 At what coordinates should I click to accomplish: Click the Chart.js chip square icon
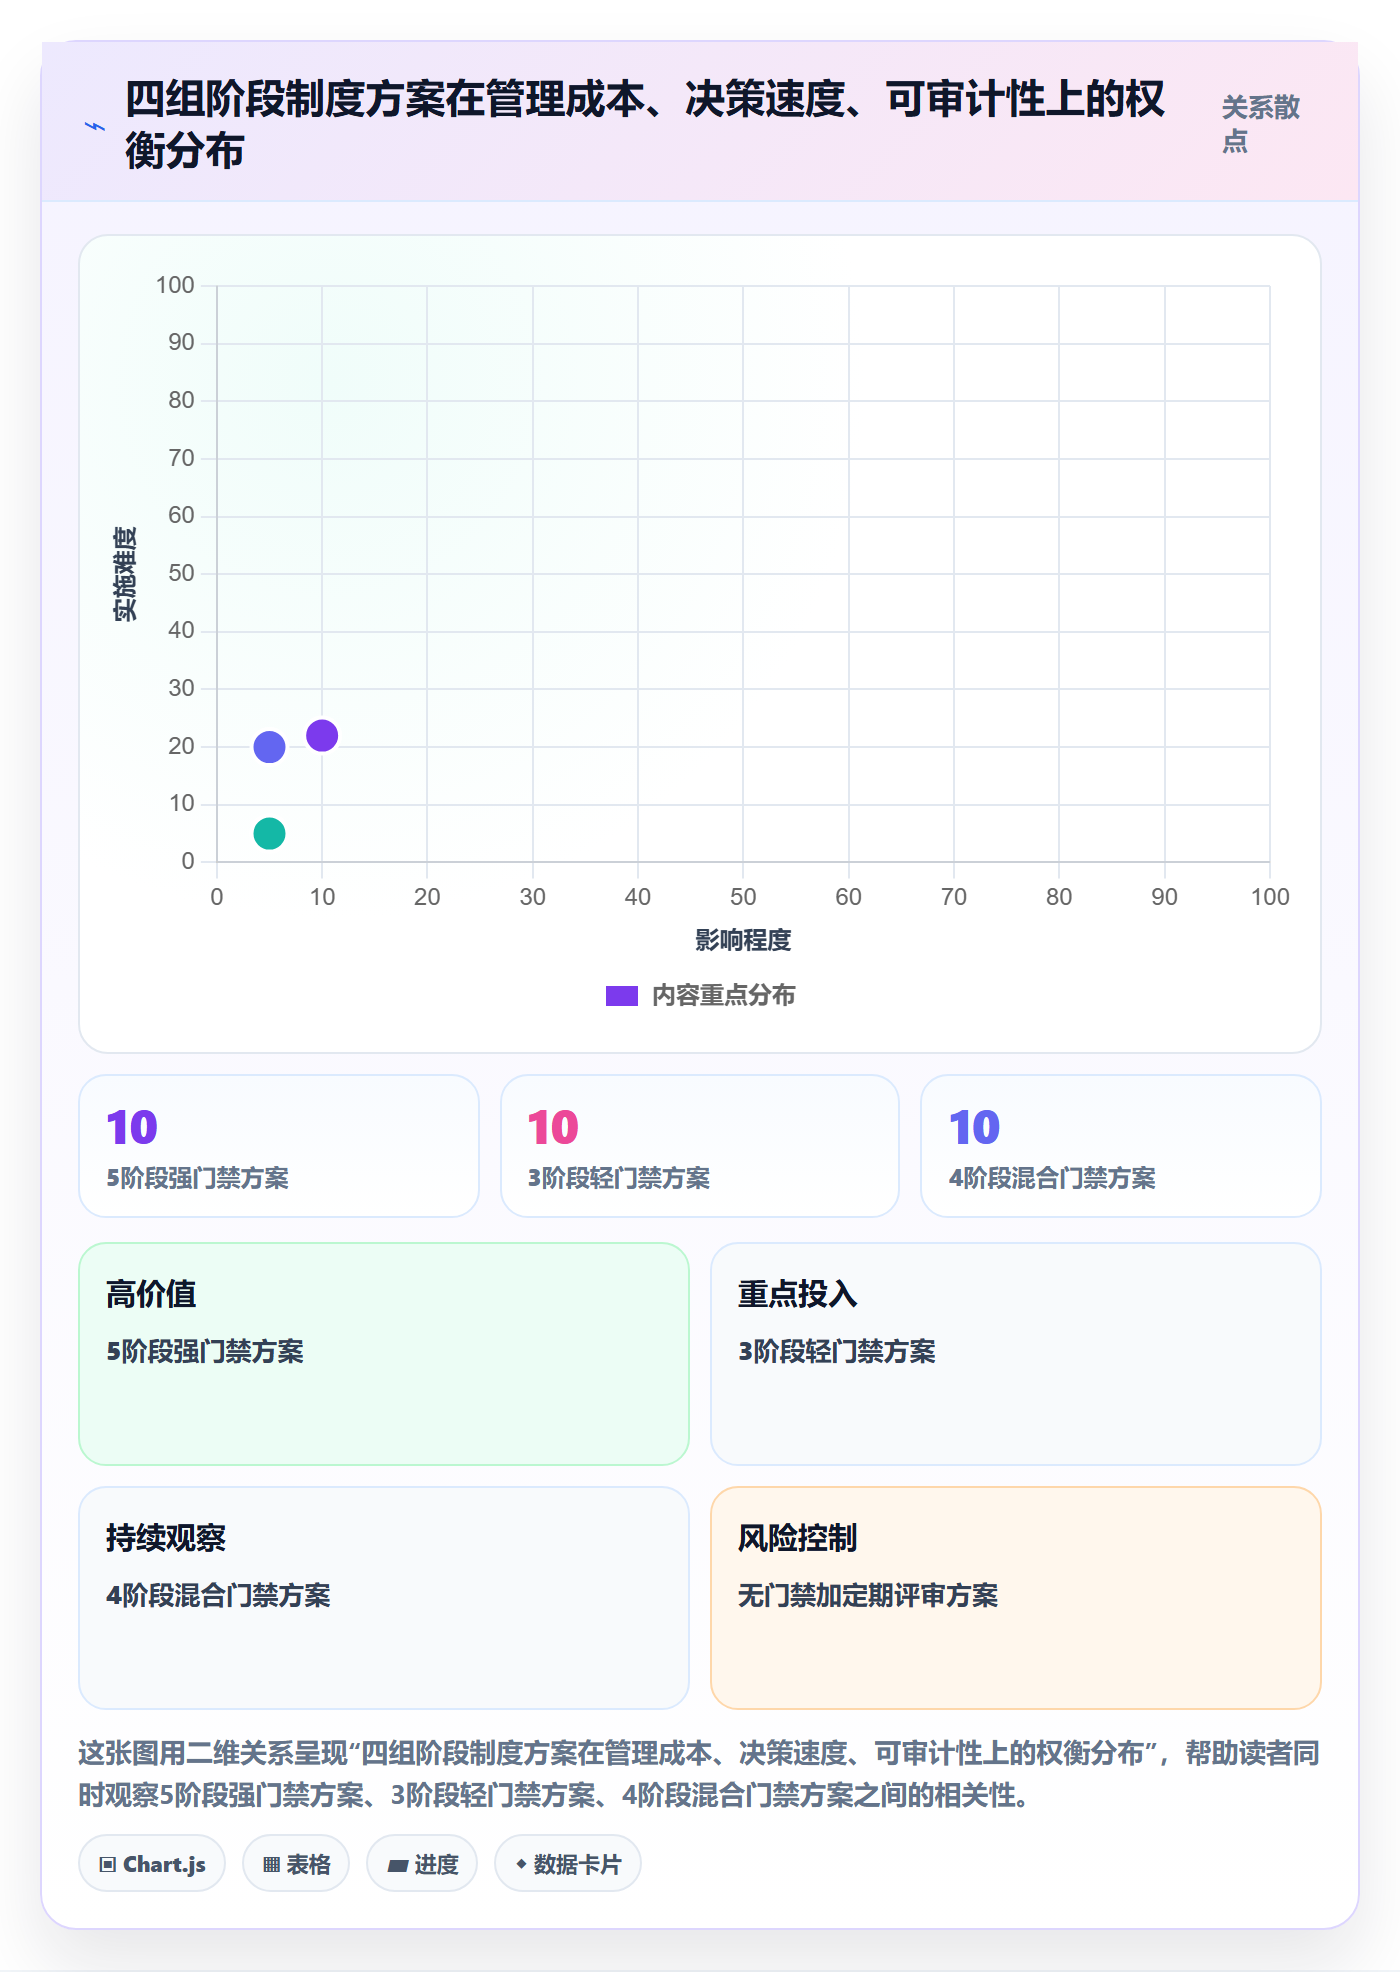(x=108, y=1864)
